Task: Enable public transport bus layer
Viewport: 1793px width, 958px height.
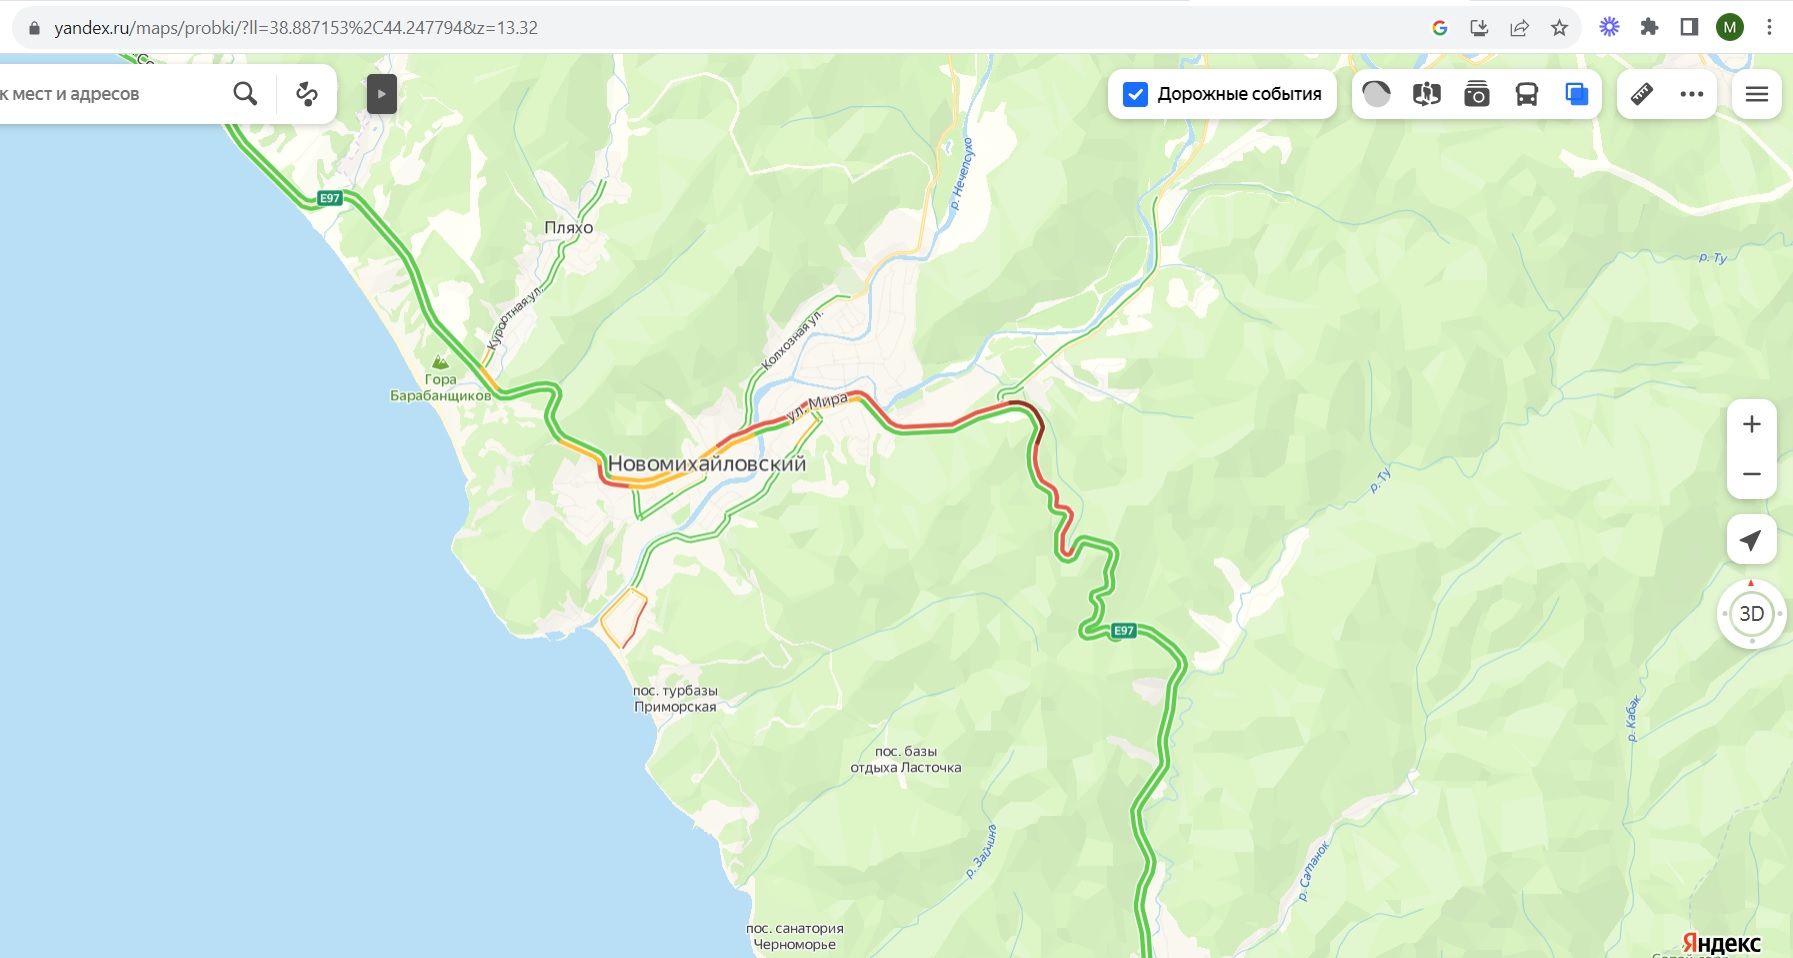Action: 1527,94
